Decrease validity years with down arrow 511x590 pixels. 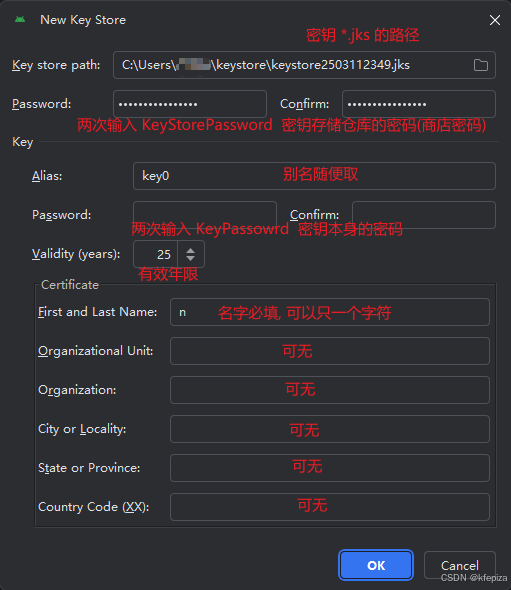190,259
